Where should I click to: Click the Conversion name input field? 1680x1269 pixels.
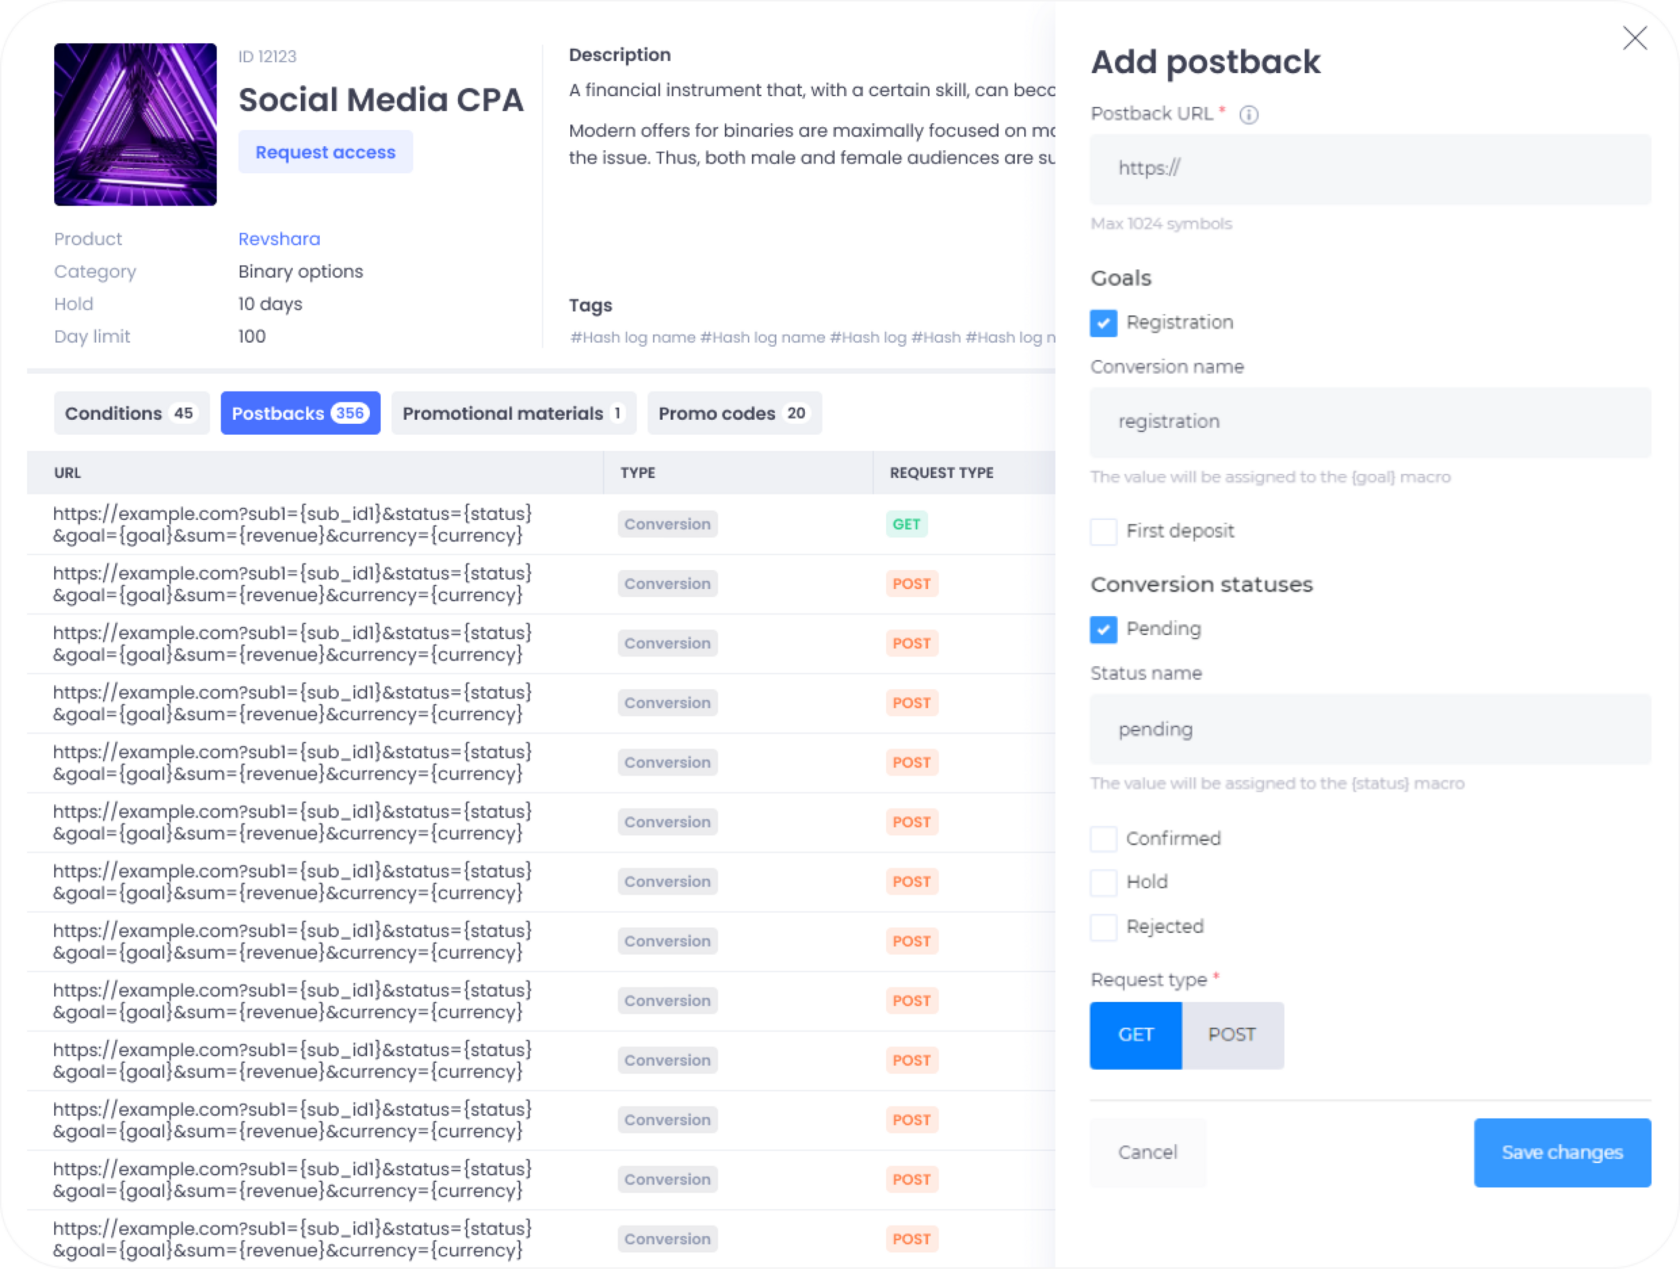[x=1370, y=421]
